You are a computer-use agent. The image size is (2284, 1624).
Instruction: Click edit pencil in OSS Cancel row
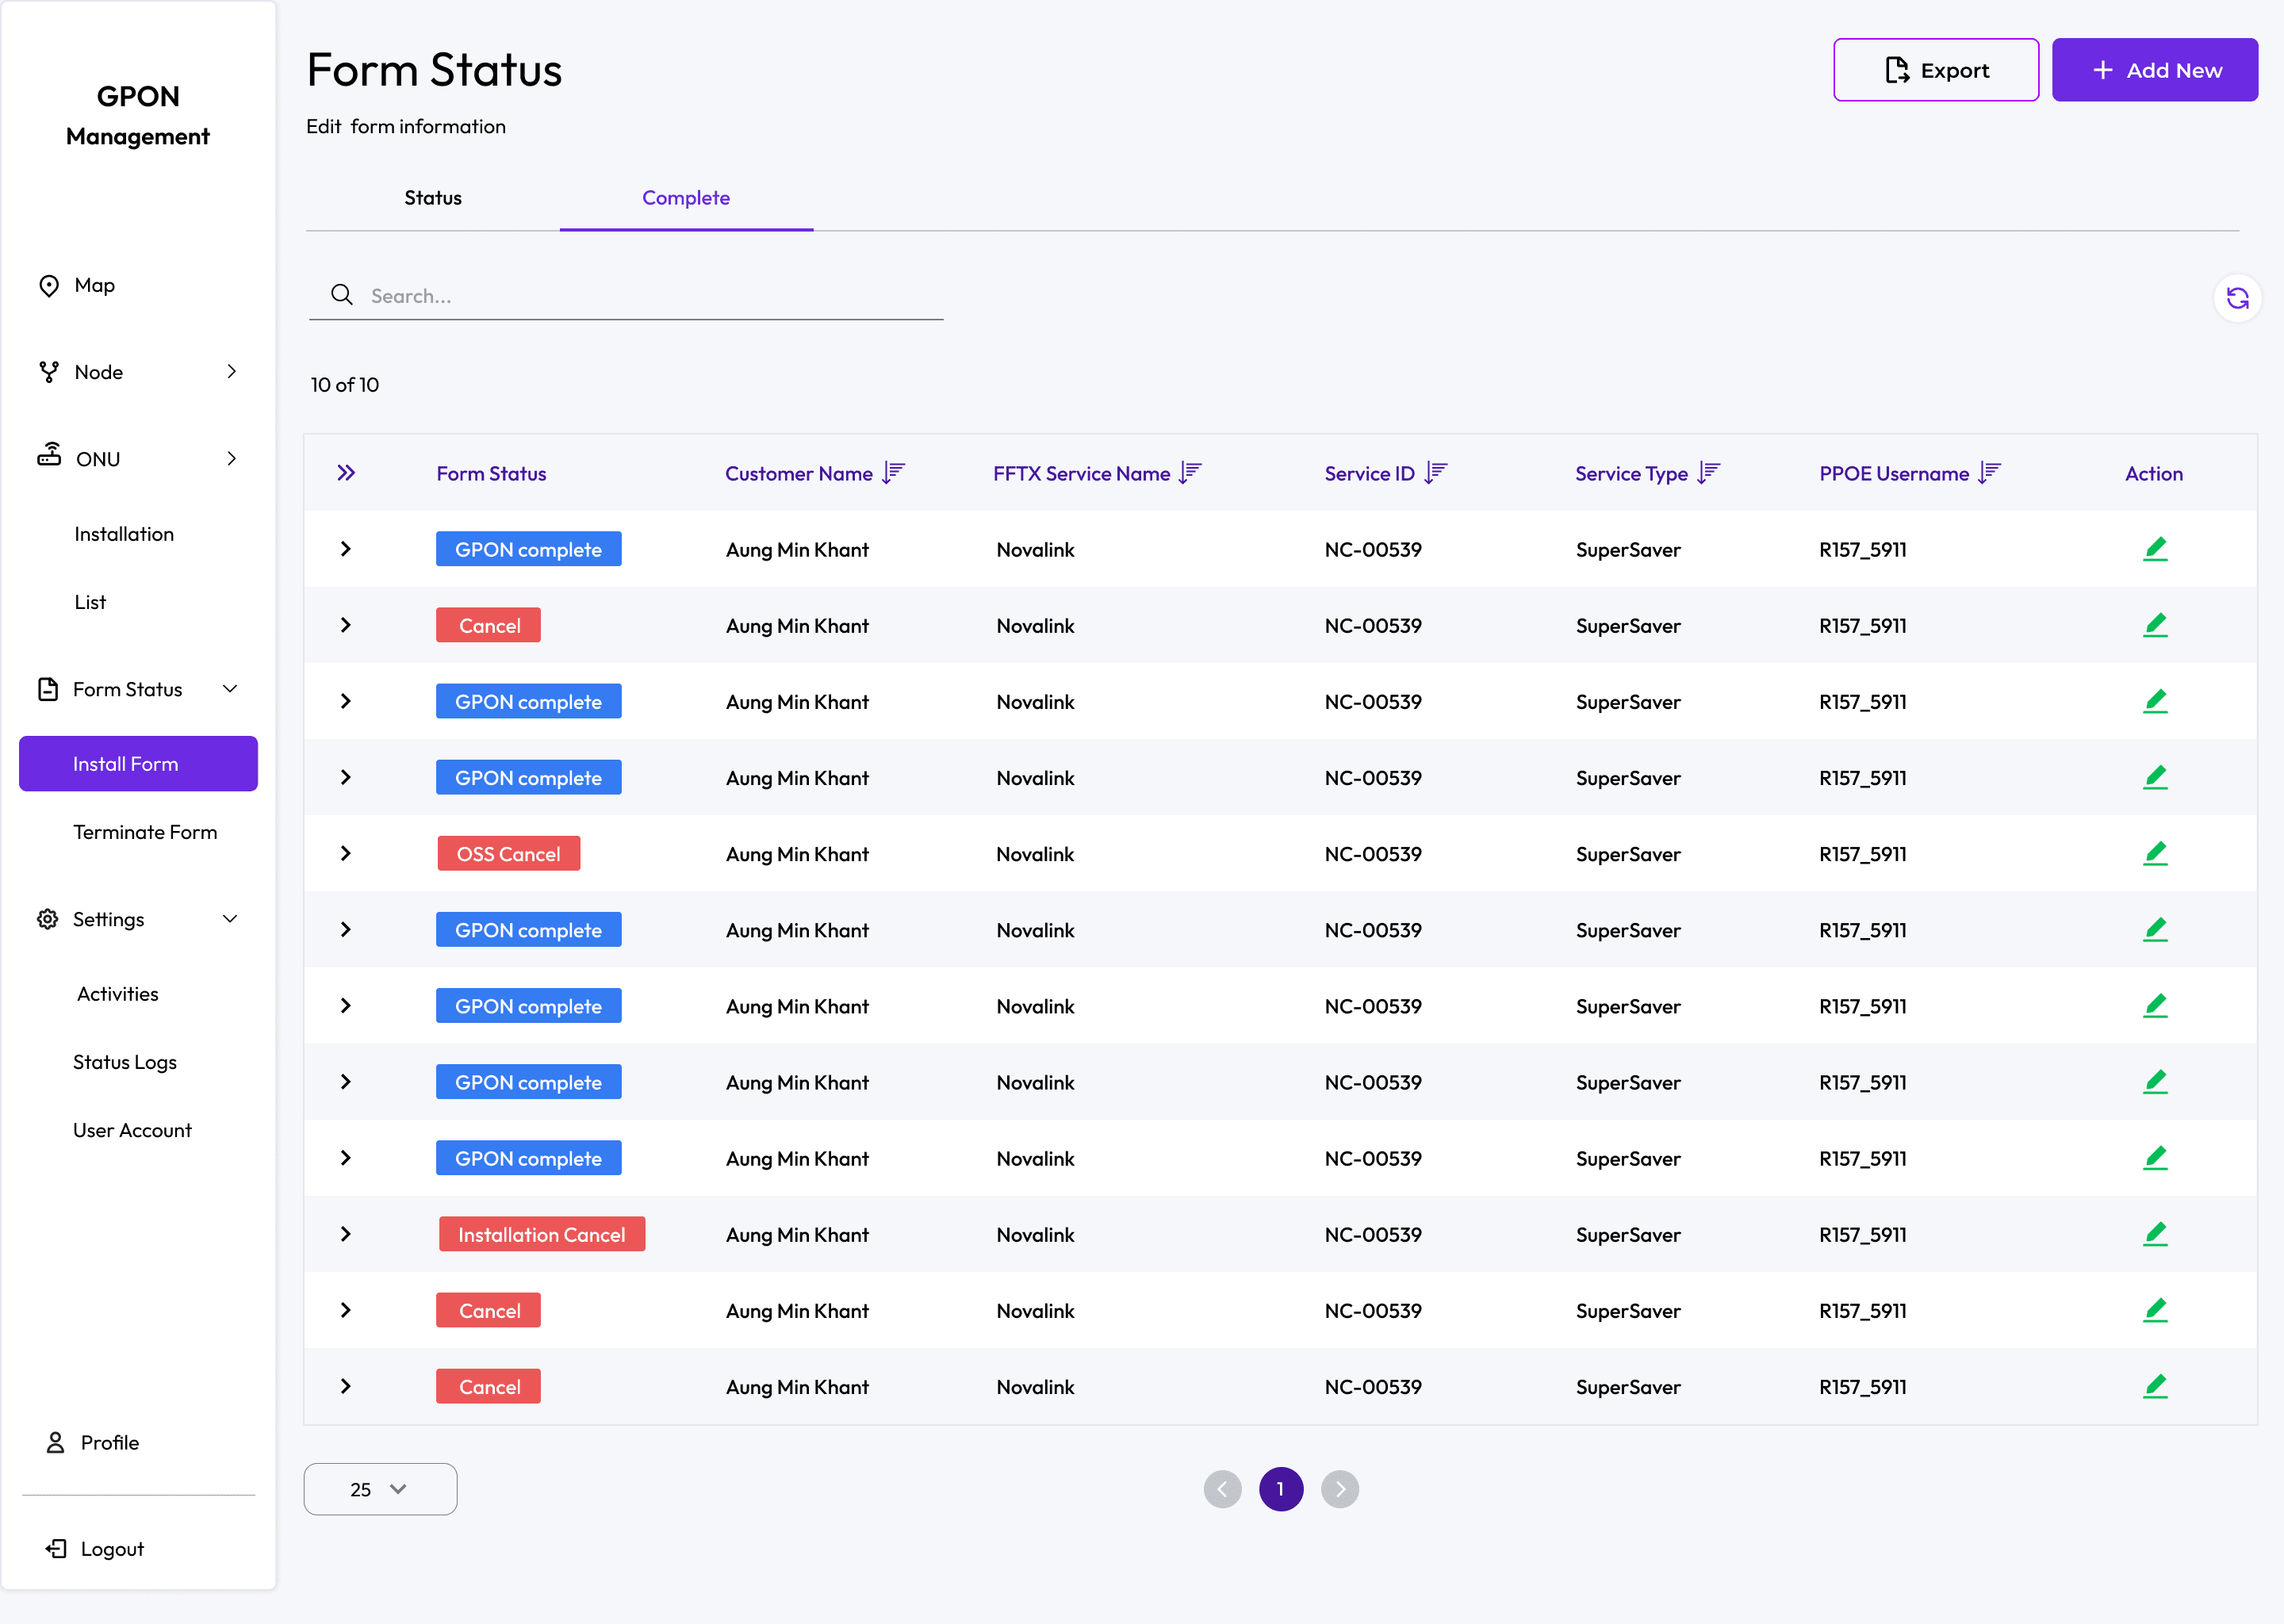point(2155,853)
